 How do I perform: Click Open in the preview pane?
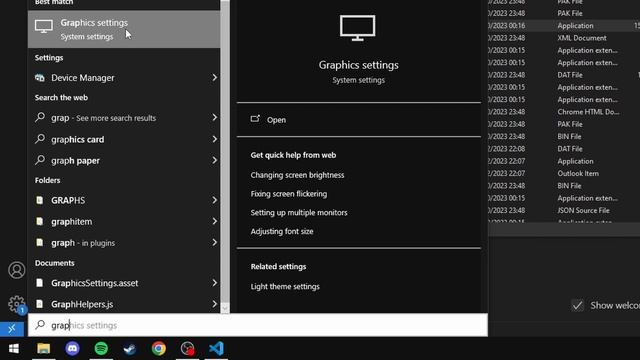click(276, 120)
